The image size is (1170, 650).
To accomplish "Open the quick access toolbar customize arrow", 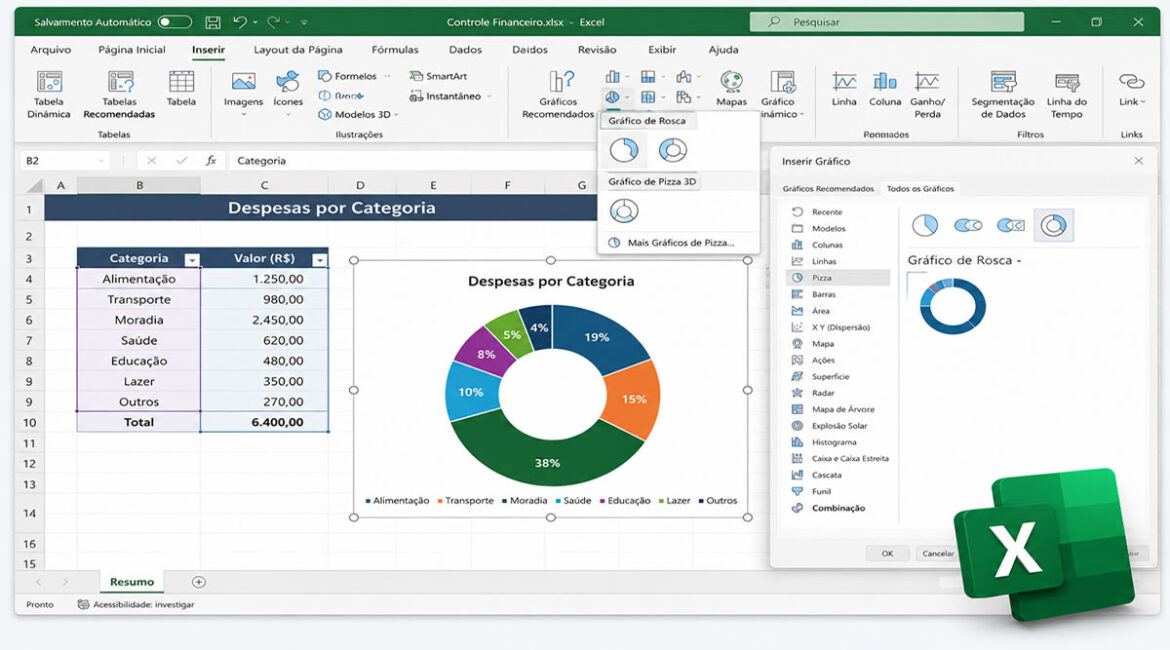I will click(304, 22).
